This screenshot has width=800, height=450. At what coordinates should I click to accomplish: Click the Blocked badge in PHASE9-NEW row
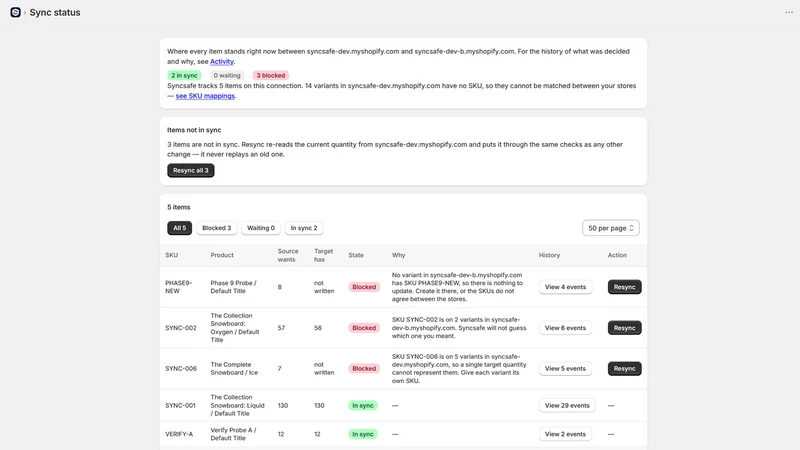tap(364, 287)
